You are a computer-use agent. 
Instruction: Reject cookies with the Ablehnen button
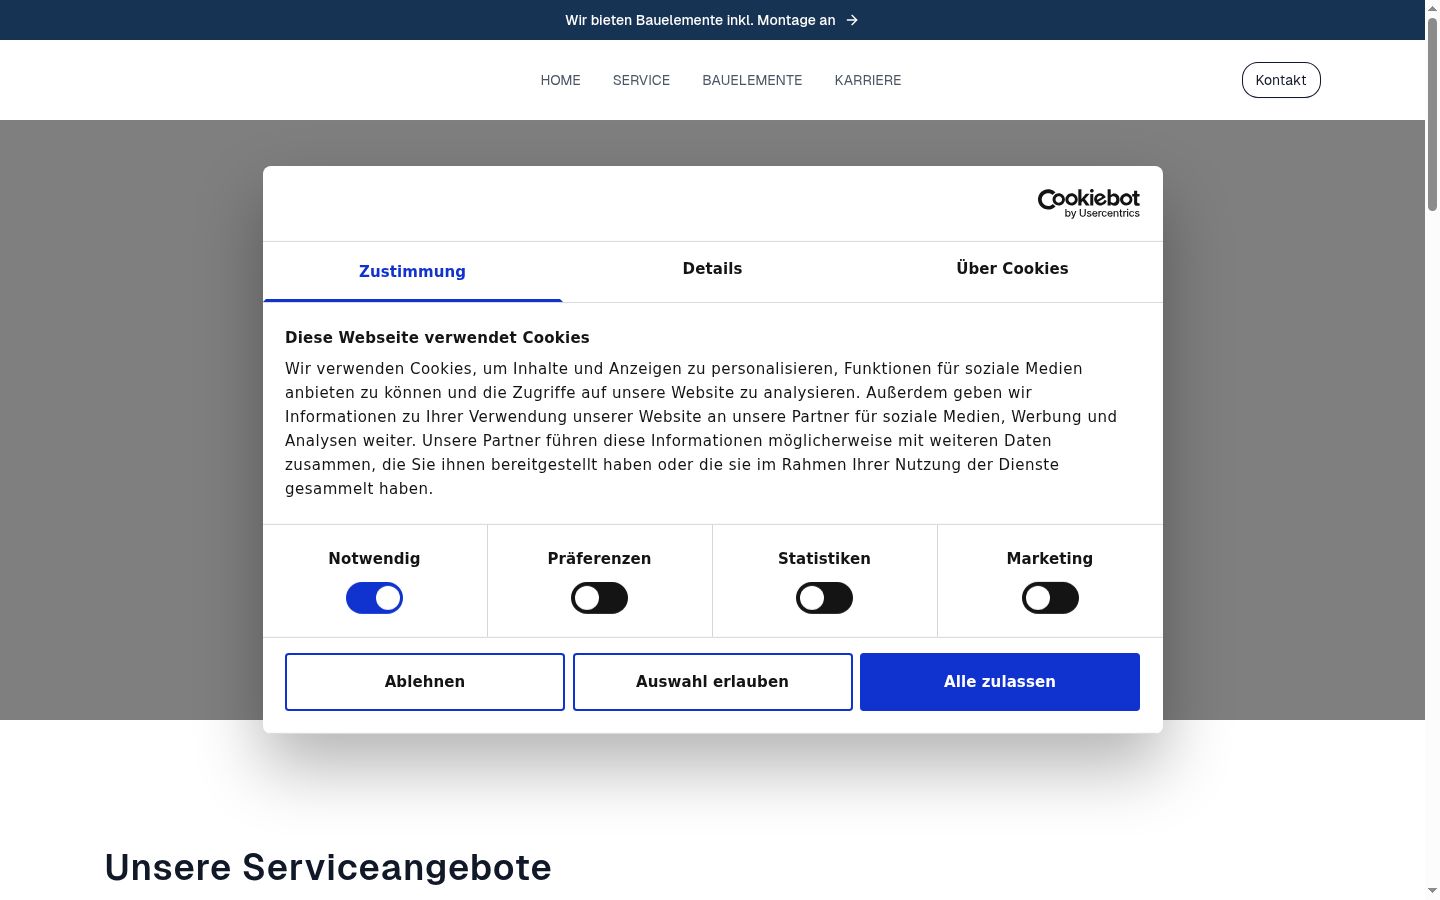(425, 682)
